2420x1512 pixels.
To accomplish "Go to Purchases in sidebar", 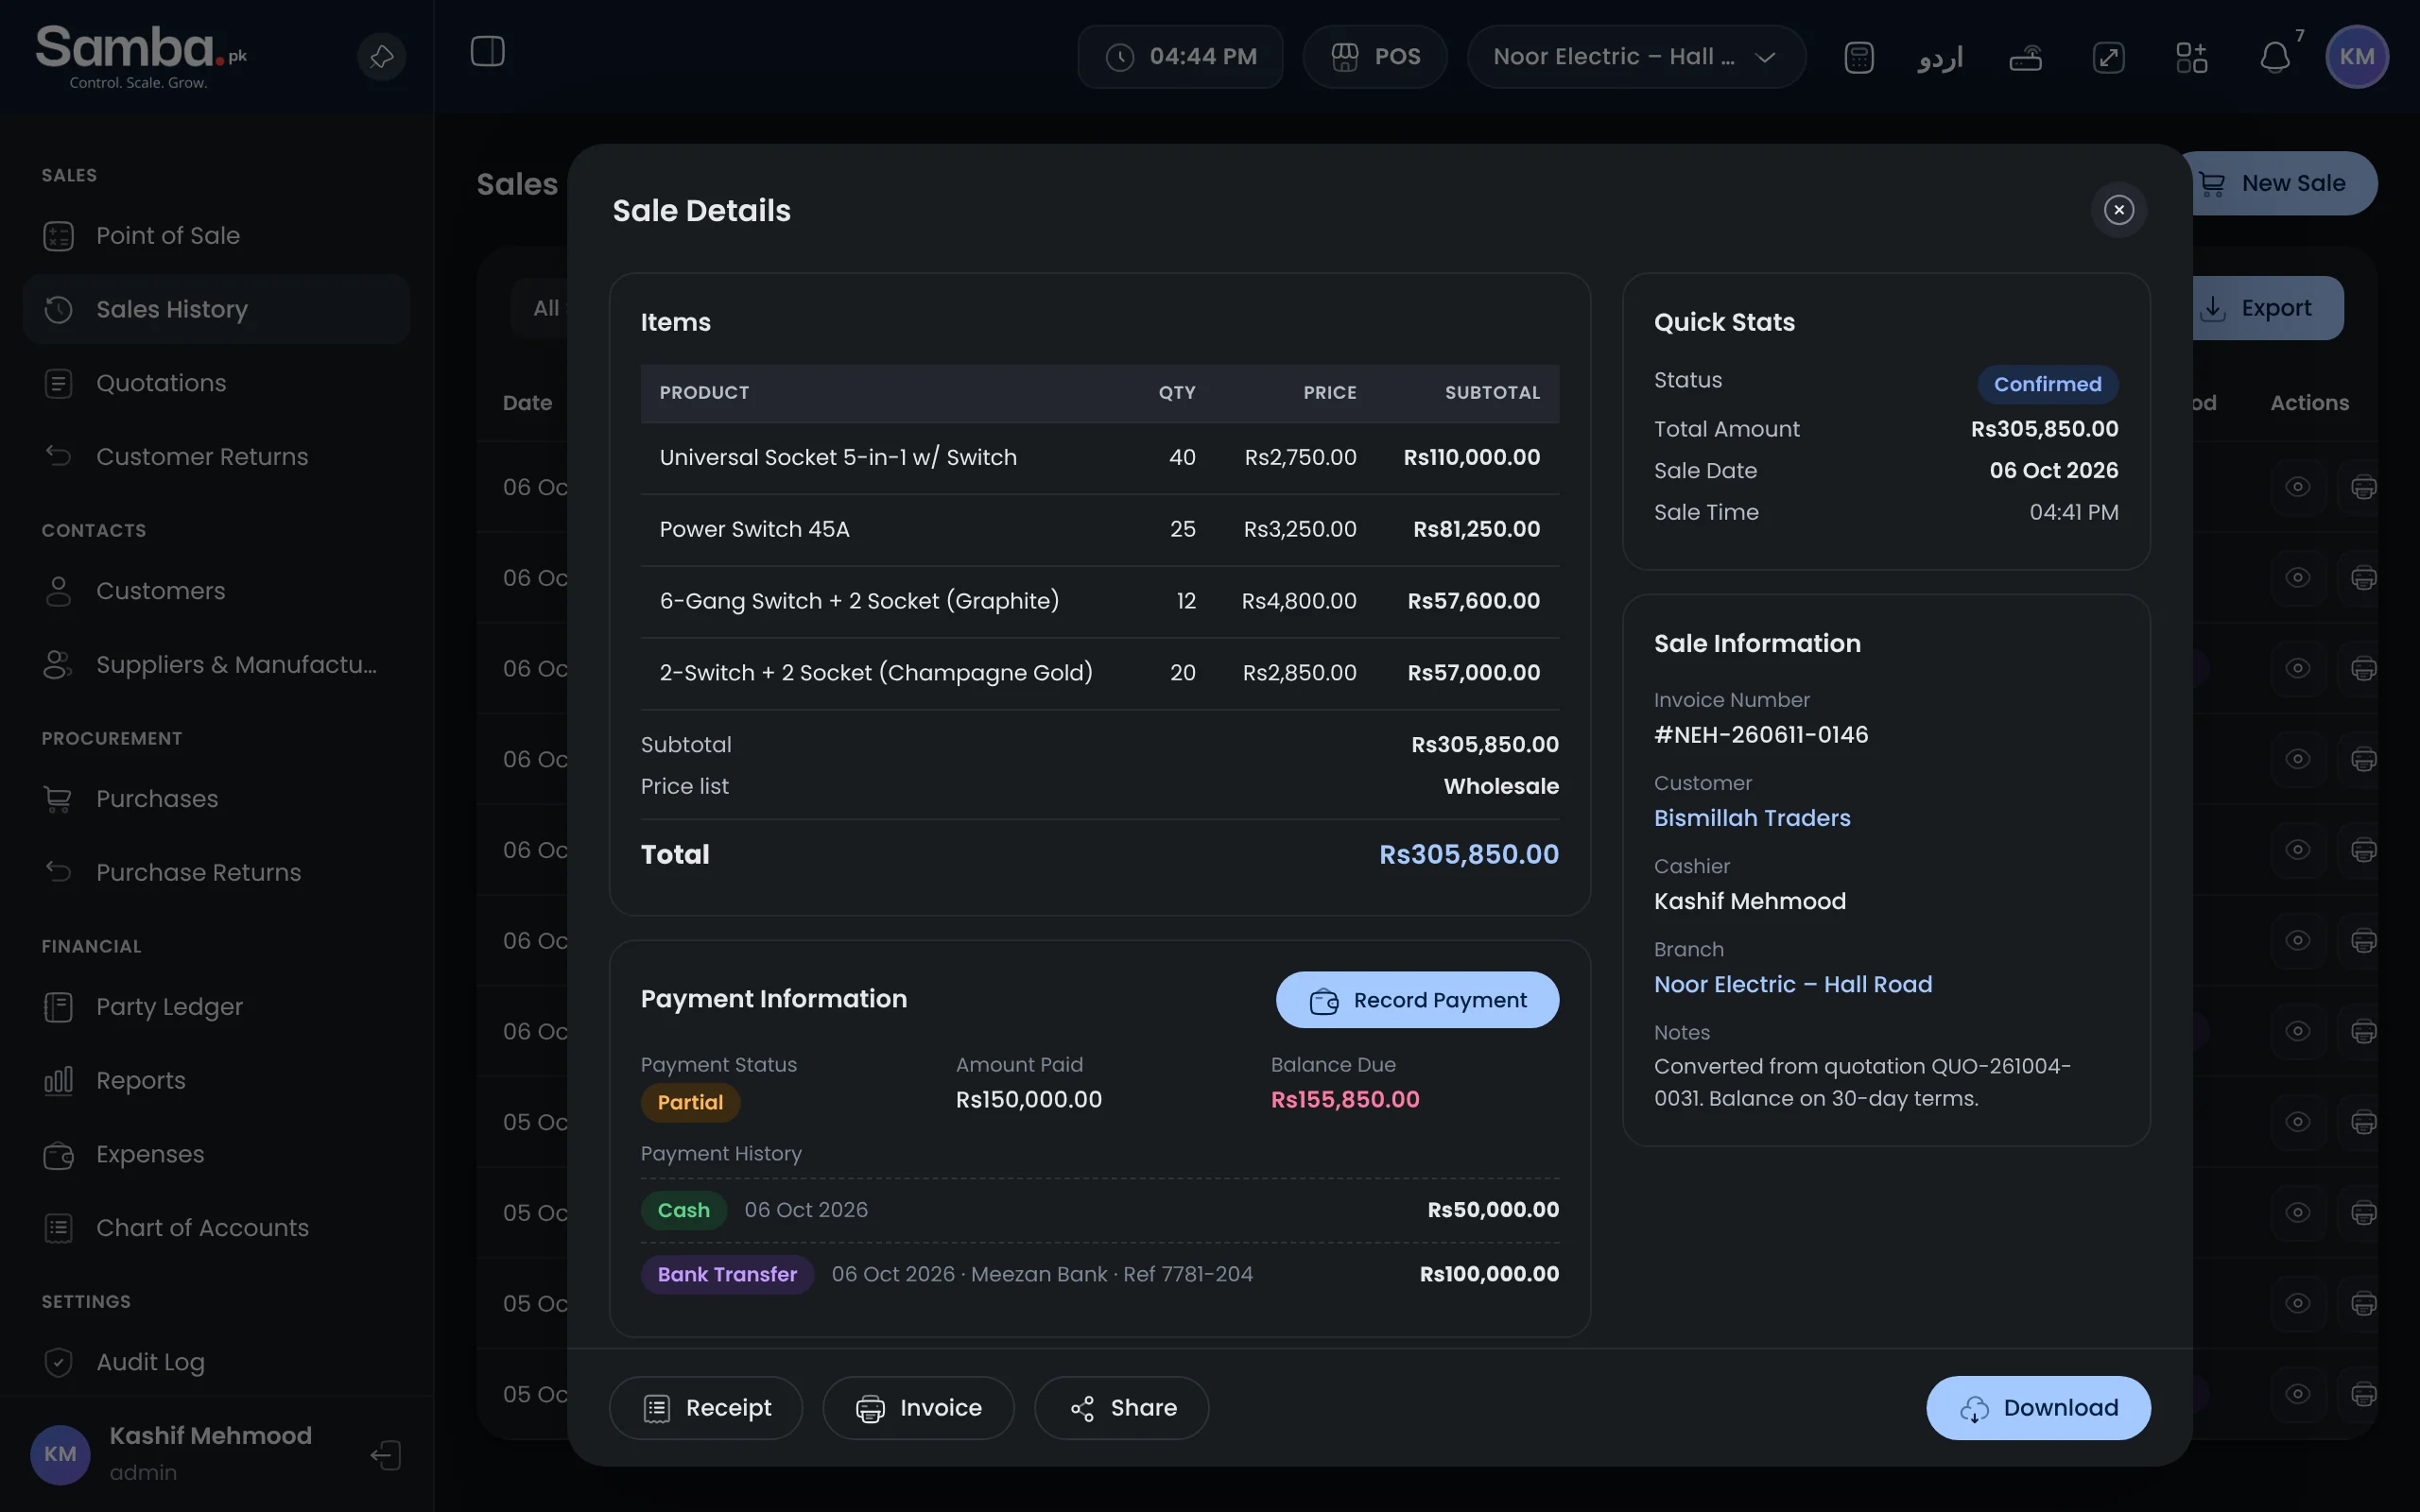I will tap(216, 799).
